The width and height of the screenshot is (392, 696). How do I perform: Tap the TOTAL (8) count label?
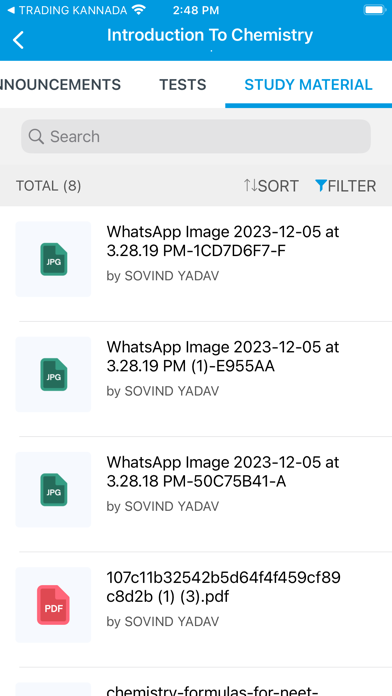(x=49, y=186)
